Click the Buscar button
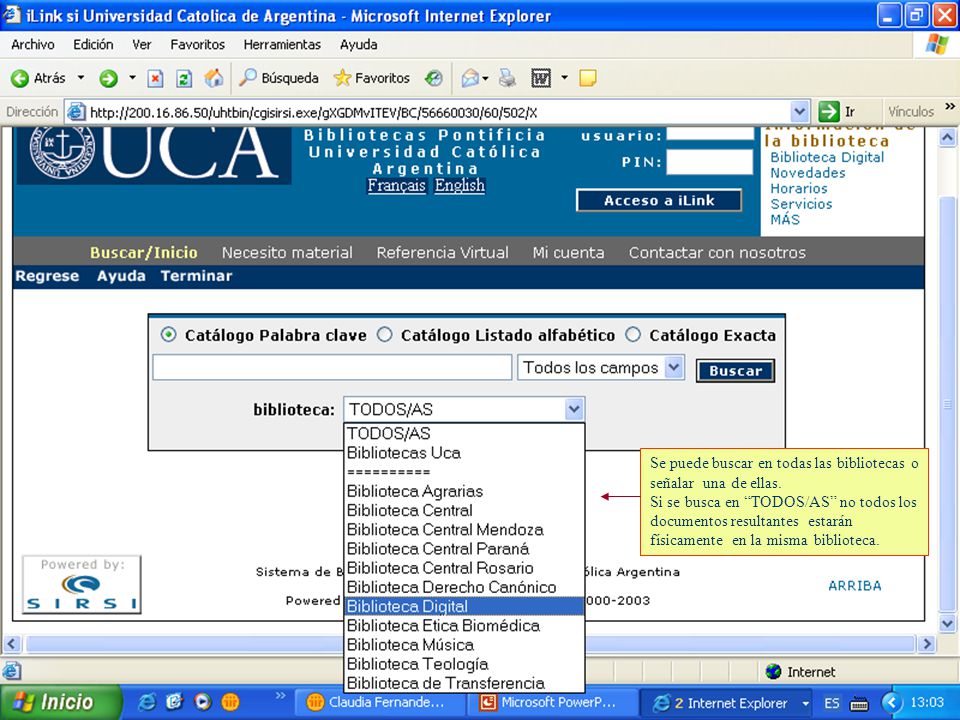The height and width of the screenshot is (720, 960). pos(735,371)
